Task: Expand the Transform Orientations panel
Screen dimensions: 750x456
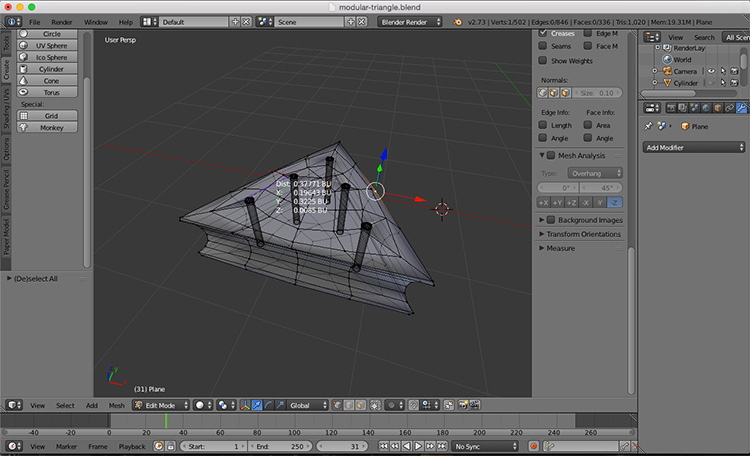Action: [583, 234]
